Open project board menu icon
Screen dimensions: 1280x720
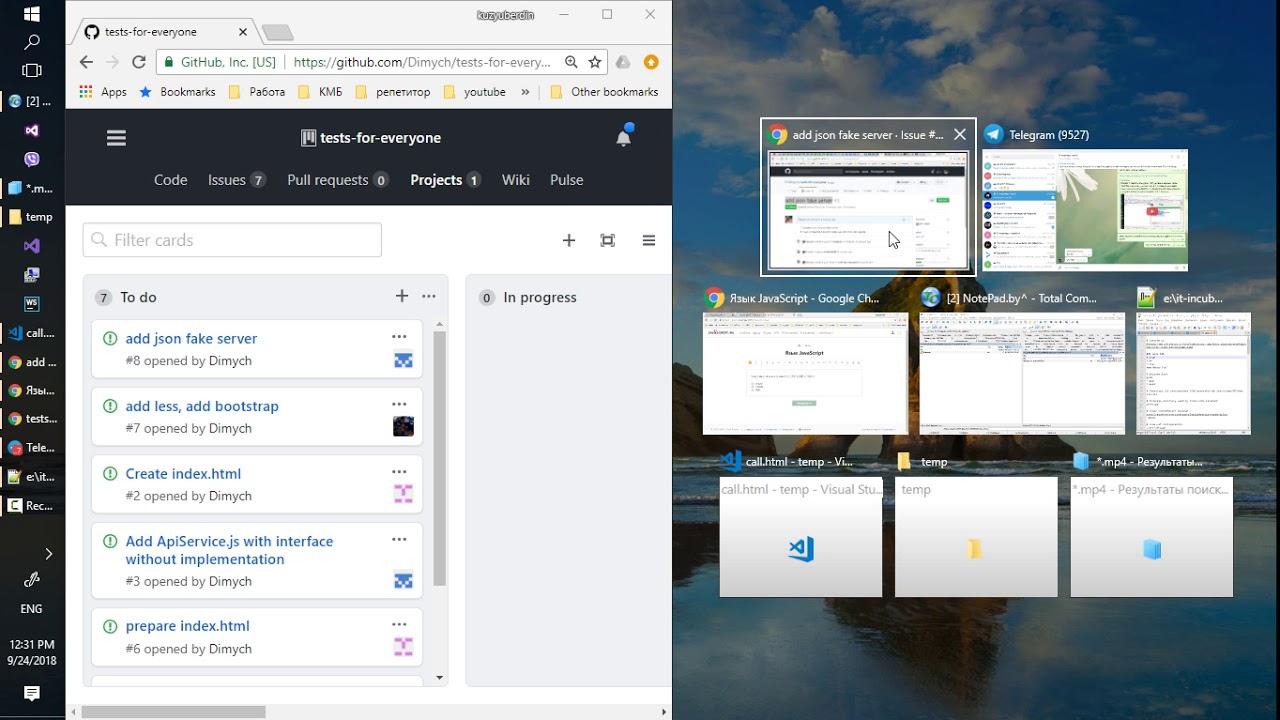pyautogui.click(x=649, y=240)
